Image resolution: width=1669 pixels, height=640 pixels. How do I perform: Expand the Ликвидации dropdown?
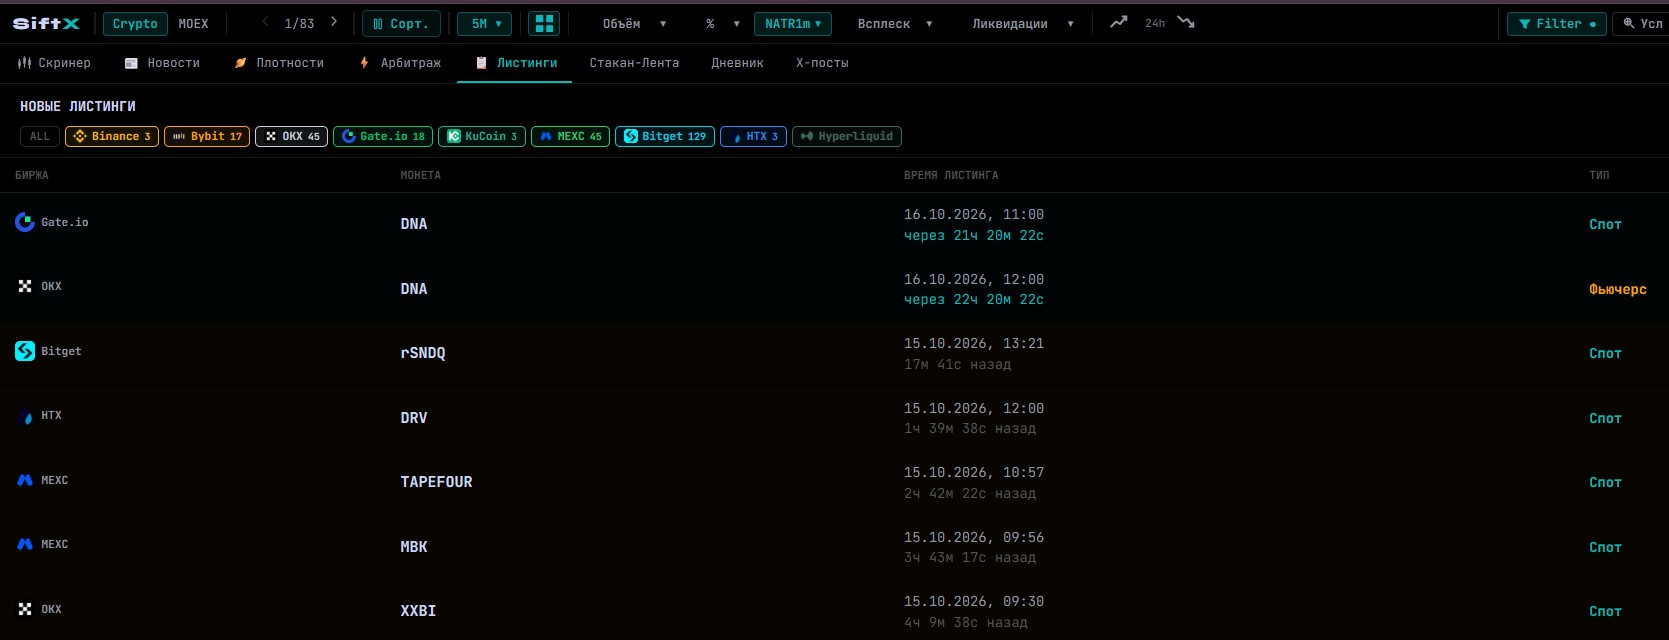[1023, 23]
